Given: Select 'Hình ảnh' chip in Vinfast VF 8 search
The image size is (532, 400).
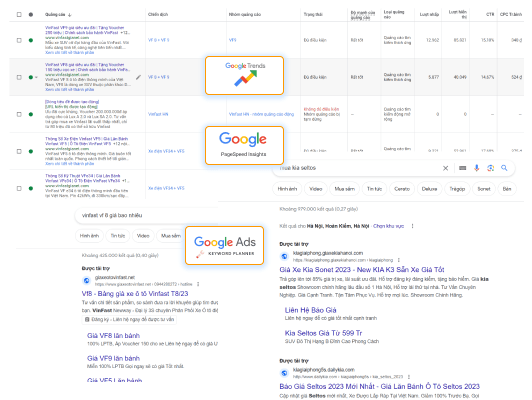Looking at the screenshot, I should (89, 236).
